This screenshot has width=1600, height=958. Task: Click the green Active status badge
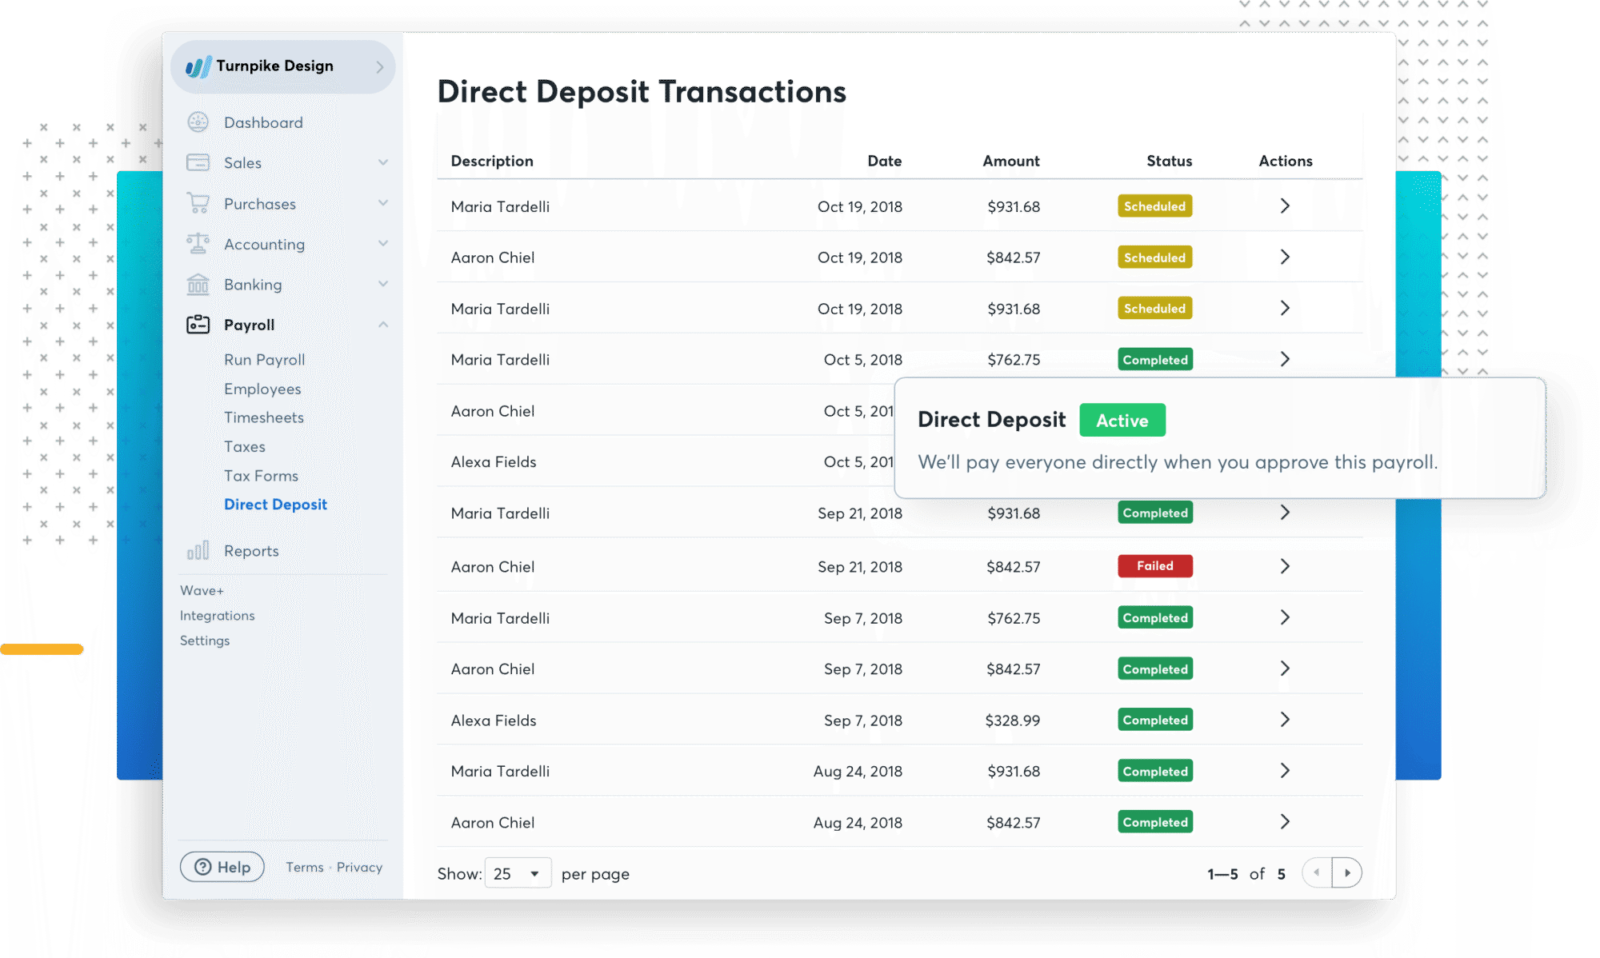pos(1122,420)
